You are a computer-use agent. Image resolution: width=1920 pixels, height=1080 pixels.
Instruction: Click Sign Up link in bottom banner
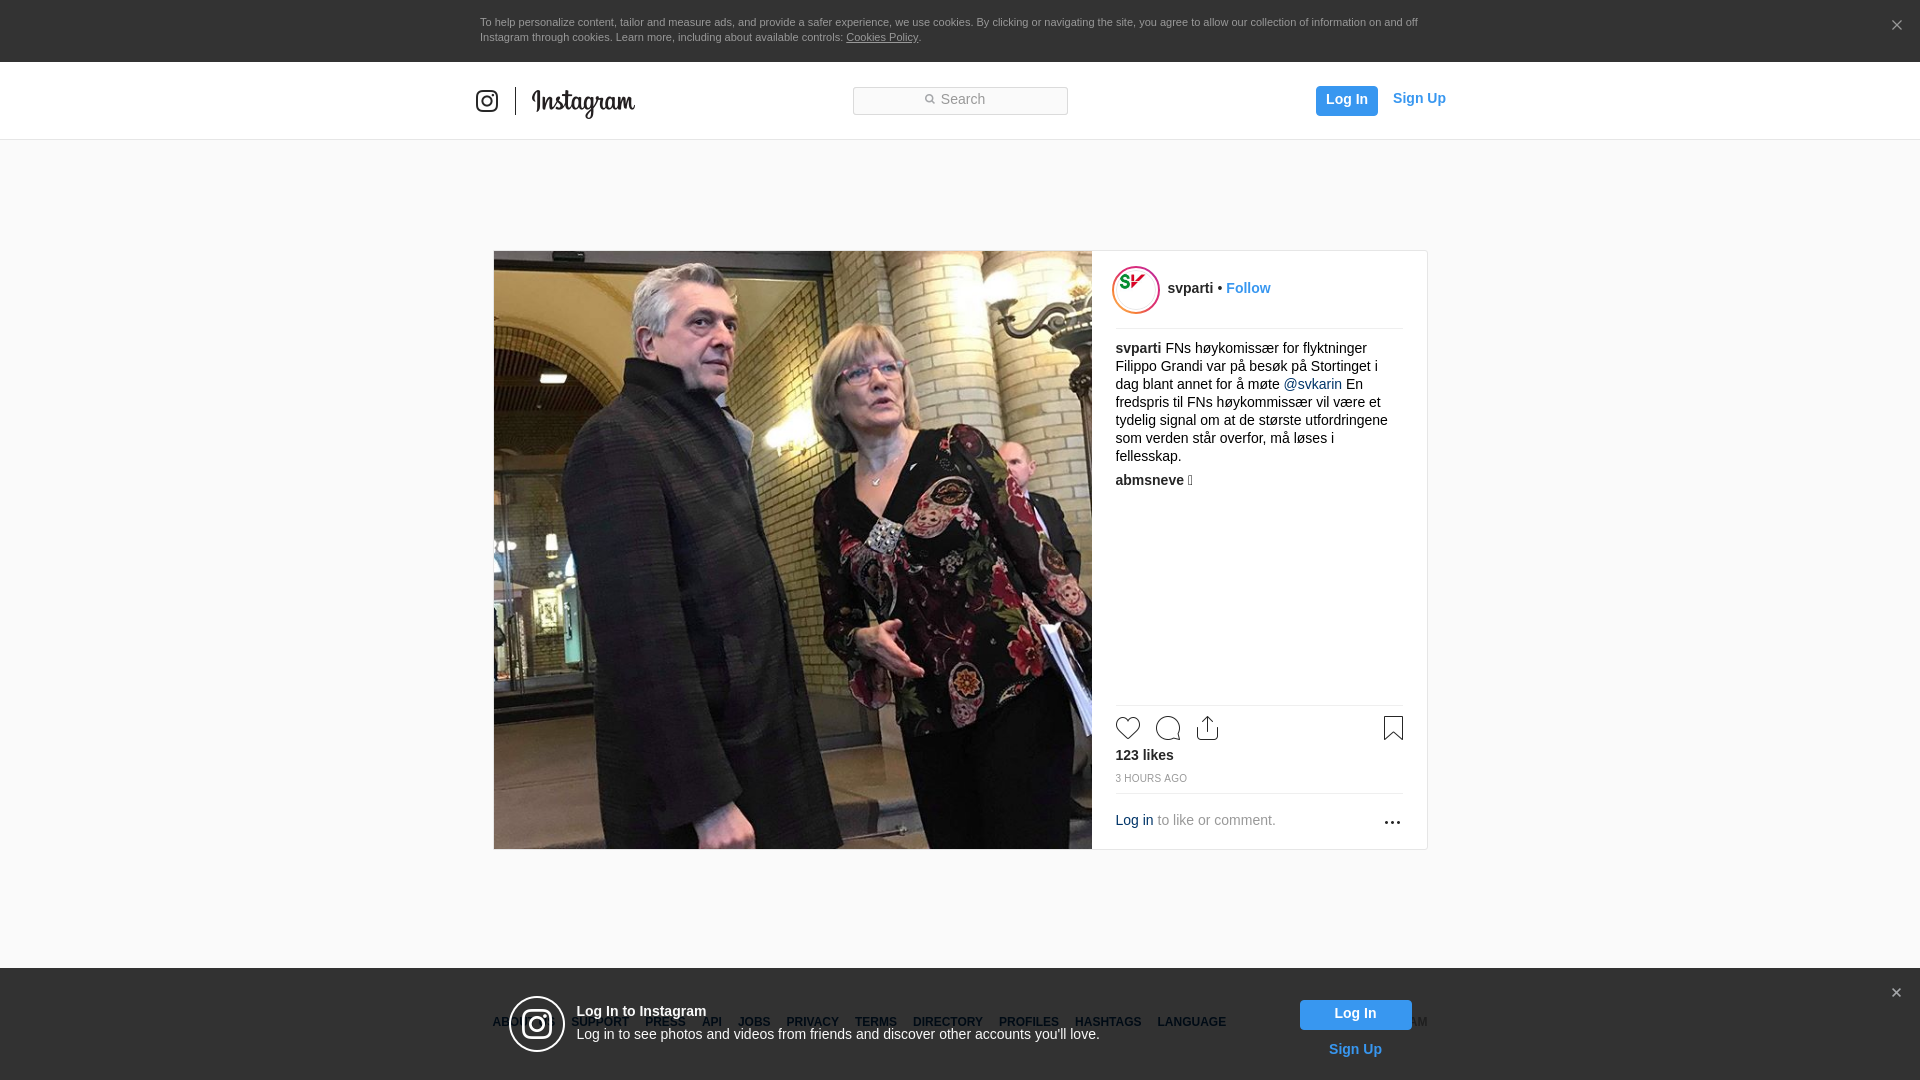[1355, 1049]
